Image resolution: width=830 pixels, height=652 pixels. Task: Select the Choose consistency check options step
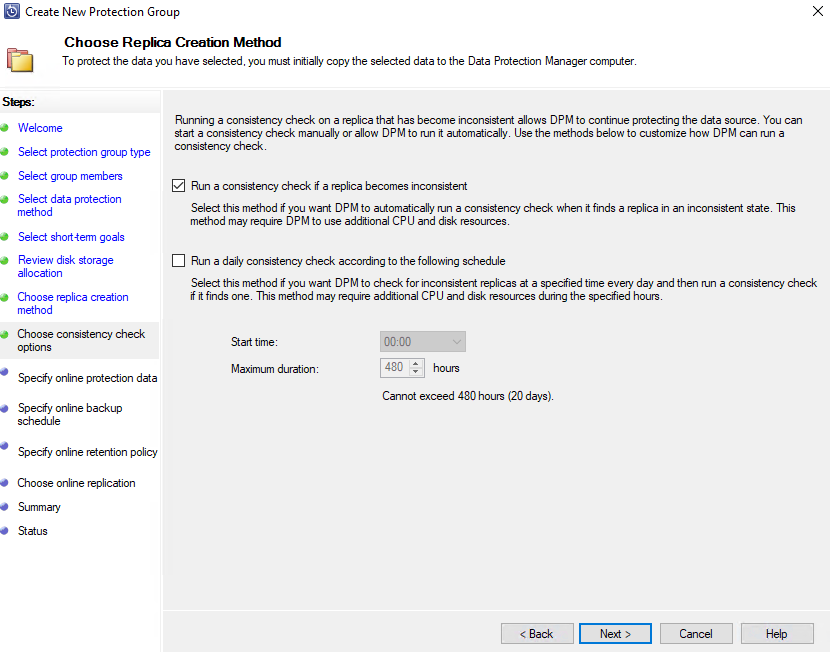(81, 340)
